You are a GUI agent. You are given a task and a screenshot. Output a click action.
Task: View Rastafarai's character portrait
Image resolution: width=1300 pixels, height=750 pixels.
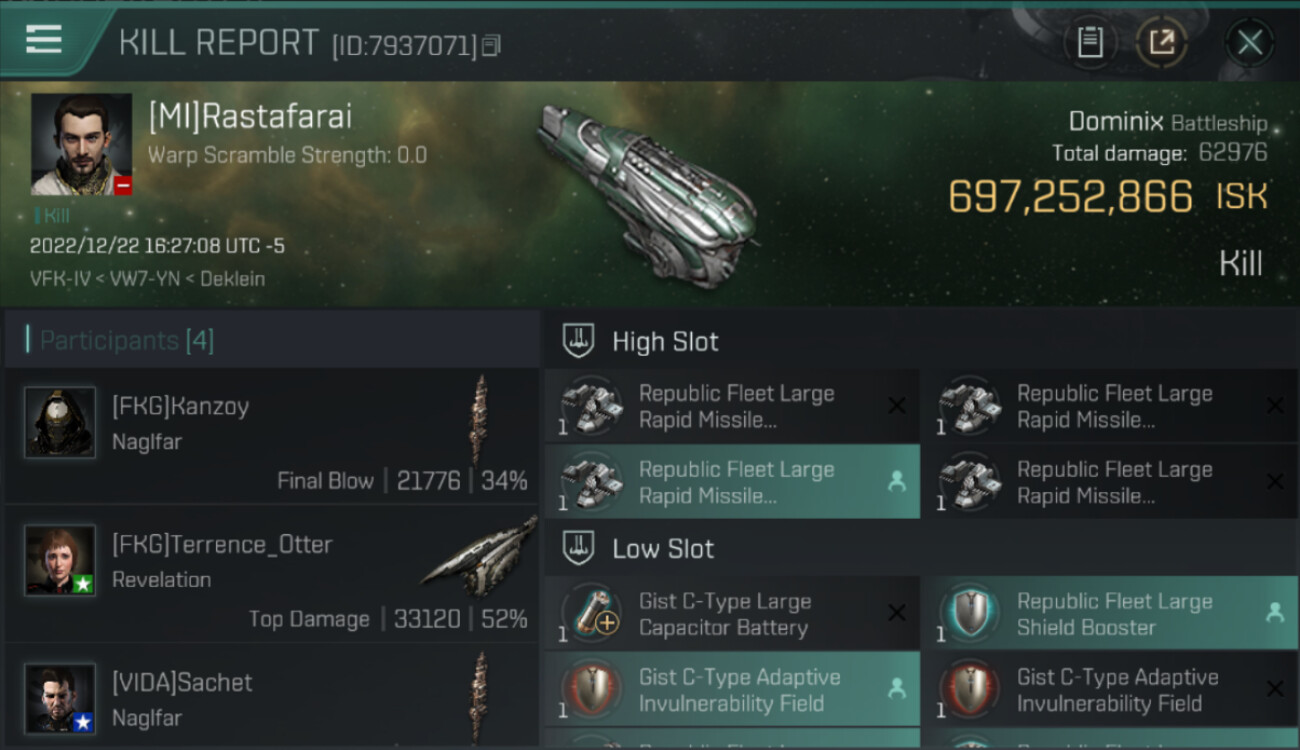click(81, 144)
